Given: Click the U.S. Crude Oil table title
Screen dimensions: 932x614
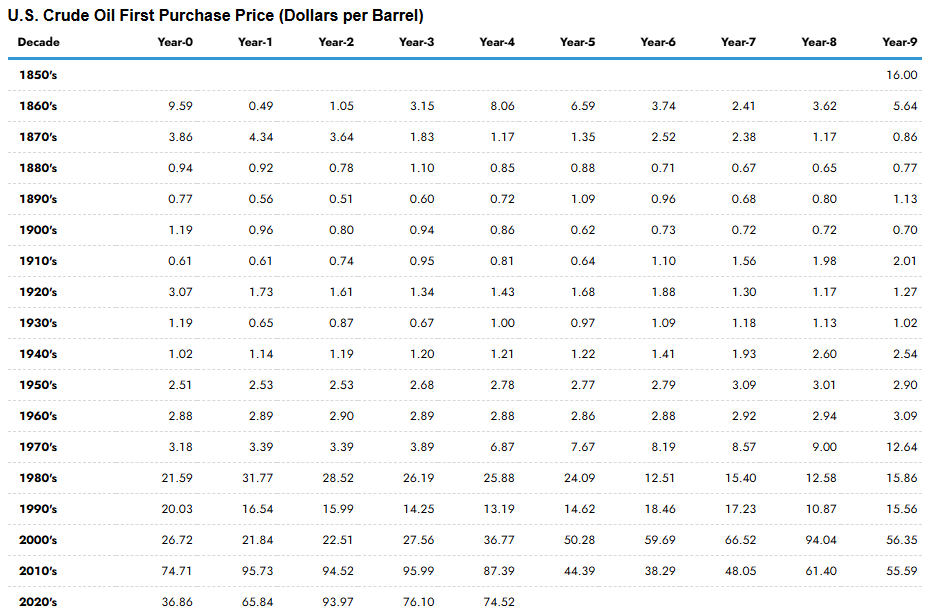Looking at the screenshot, I should point(215,15).
